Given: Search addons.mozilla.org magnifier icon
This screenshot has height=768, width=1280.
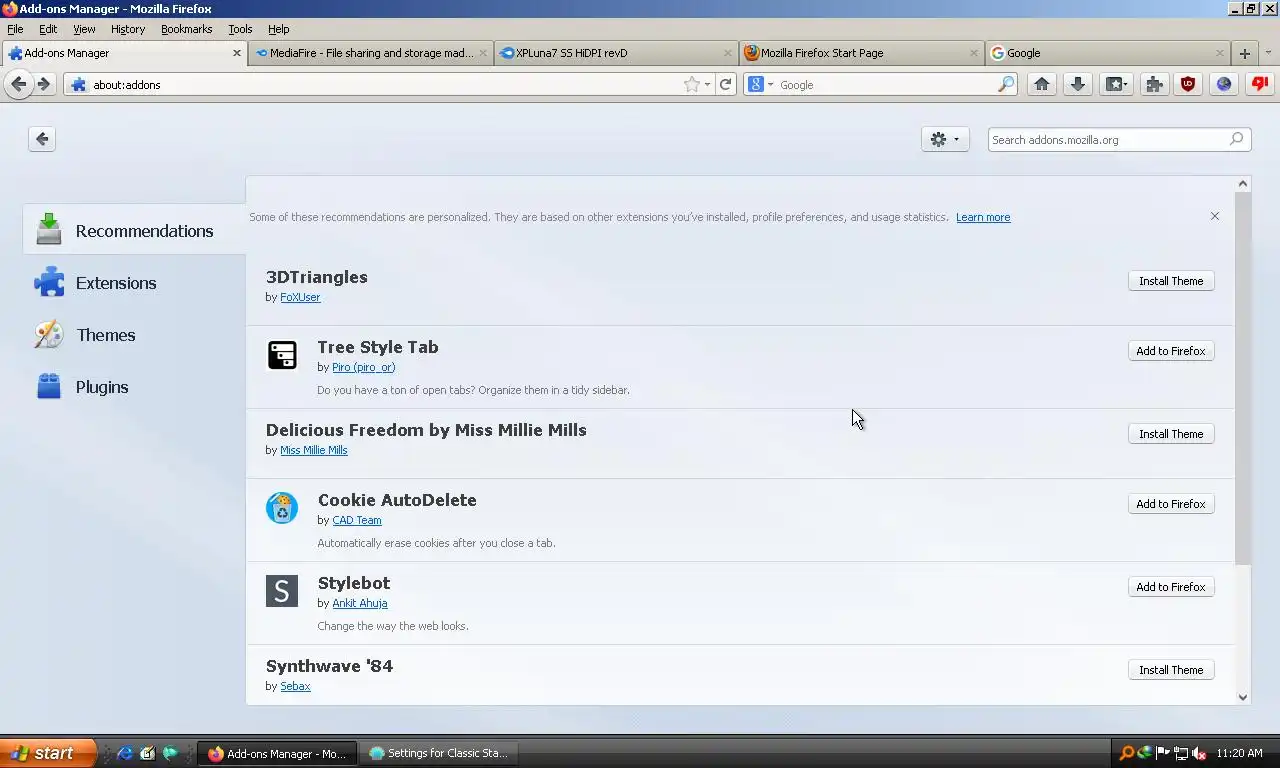Looking at the screenshot, I should 1236,139.
